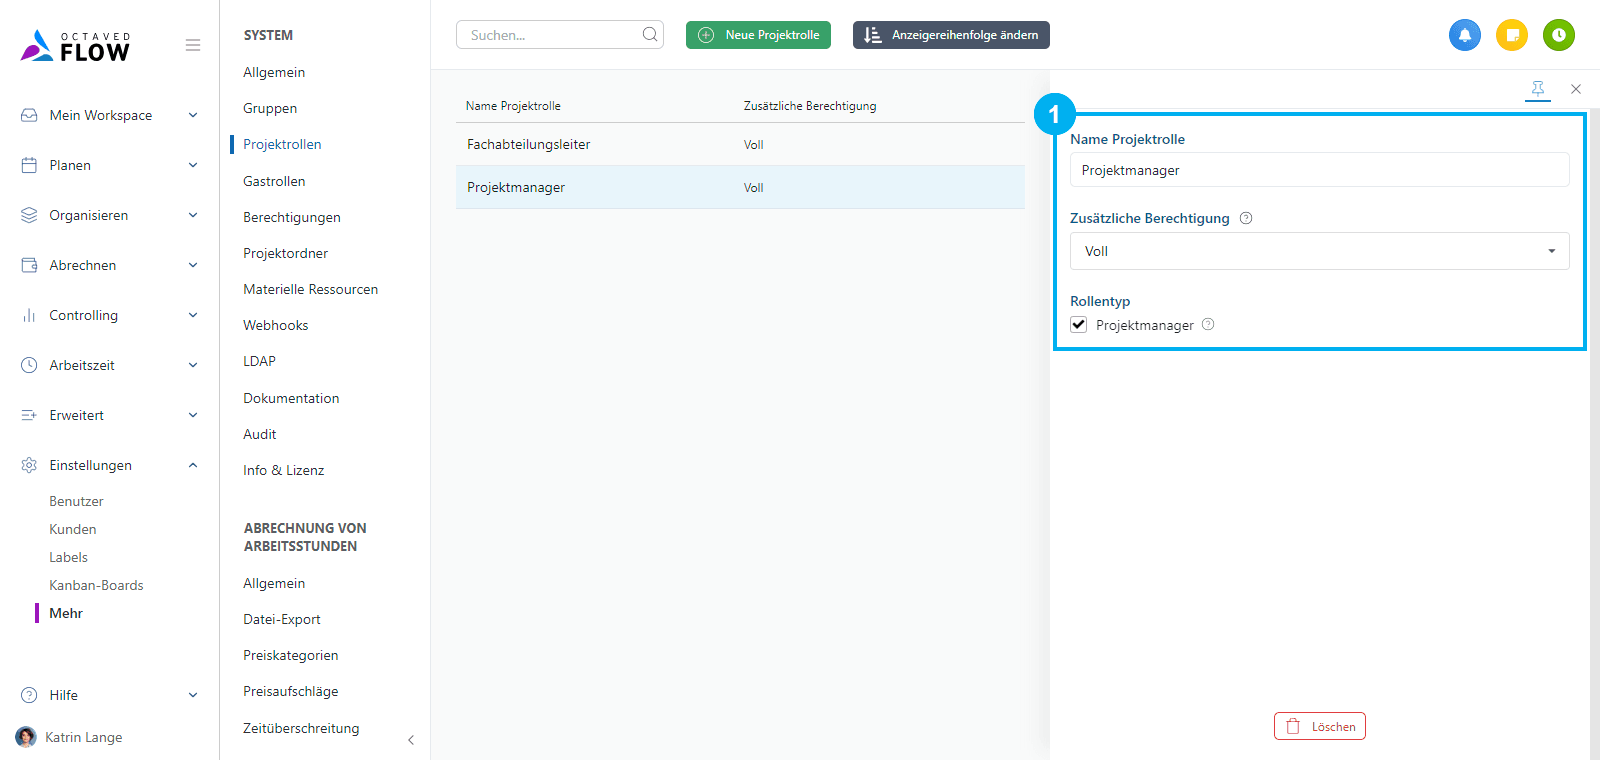
Task: Go to Gastrollen in system settings
Action: pyautogui.click(x=274, y=181)
